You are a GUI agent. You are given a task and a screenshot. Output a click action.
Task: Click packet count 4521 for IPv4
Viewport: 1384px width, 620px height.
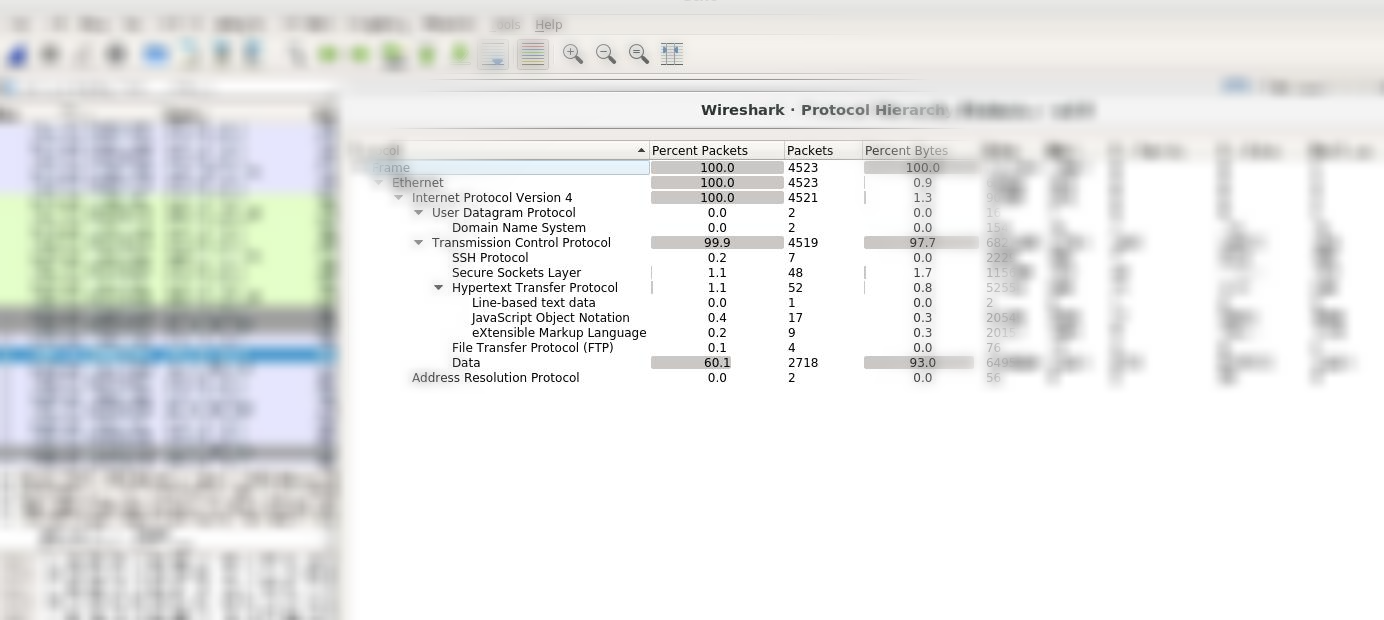(x=803, y=198)
